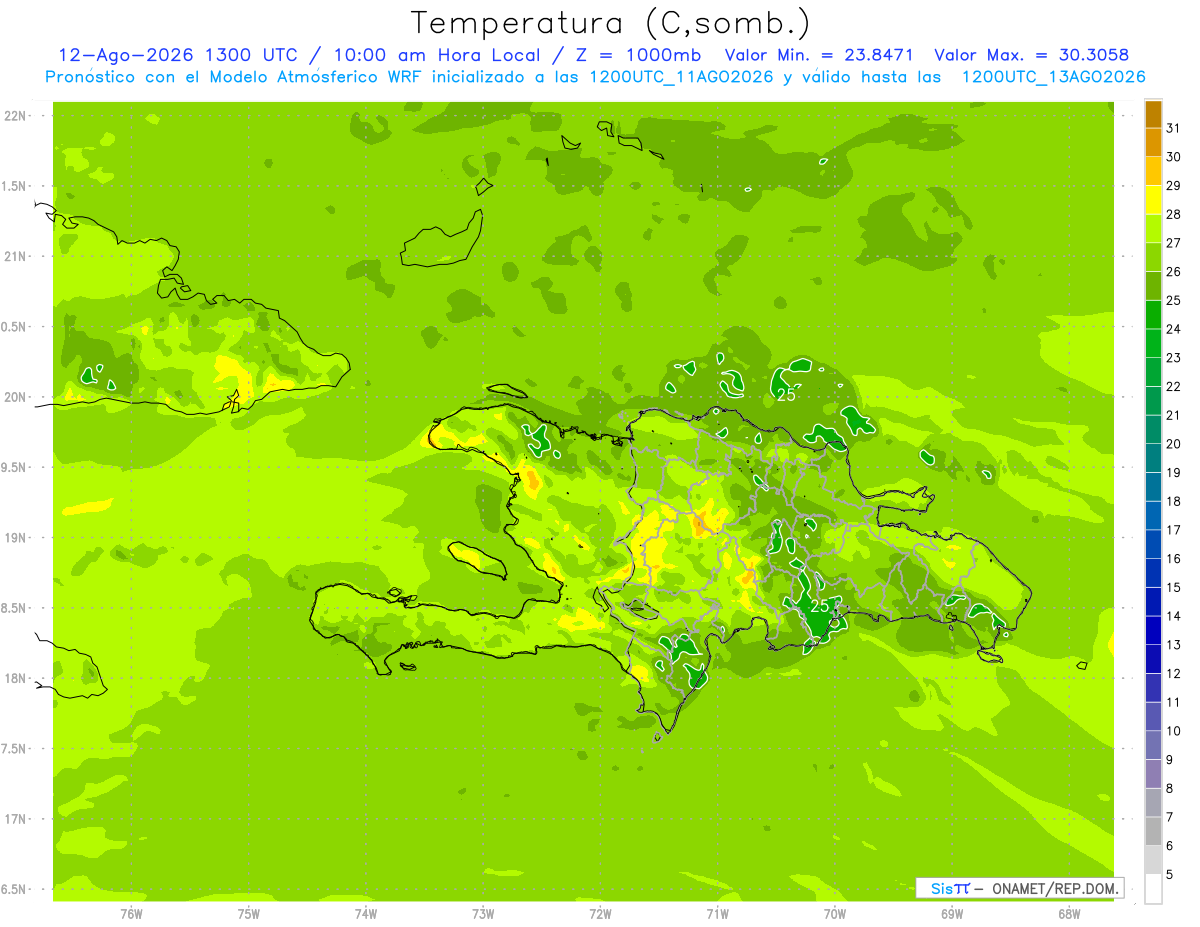The width and height of the screenshot is (1200, 927).
Task: Click the latitude label "18N"
Action: [x=14, y=678]
